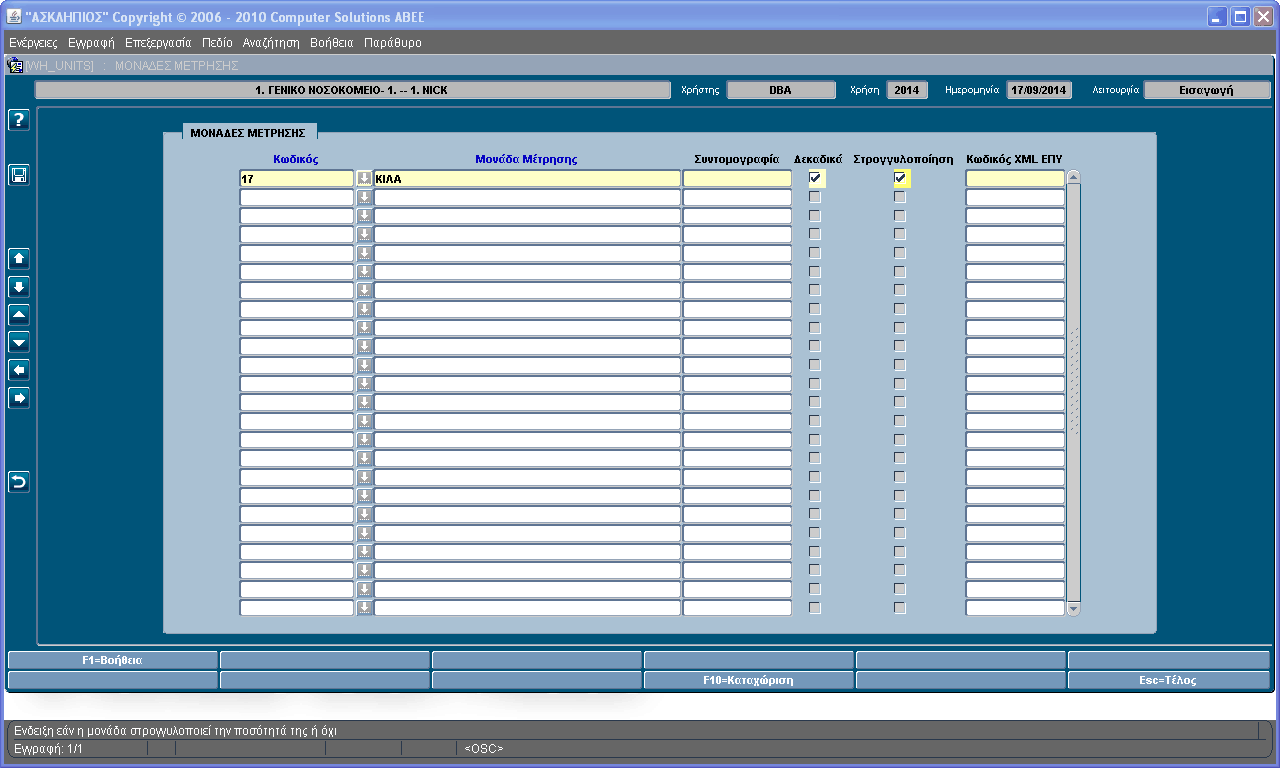Click the F10=Καταχώριση button

(x=748, y=680)
